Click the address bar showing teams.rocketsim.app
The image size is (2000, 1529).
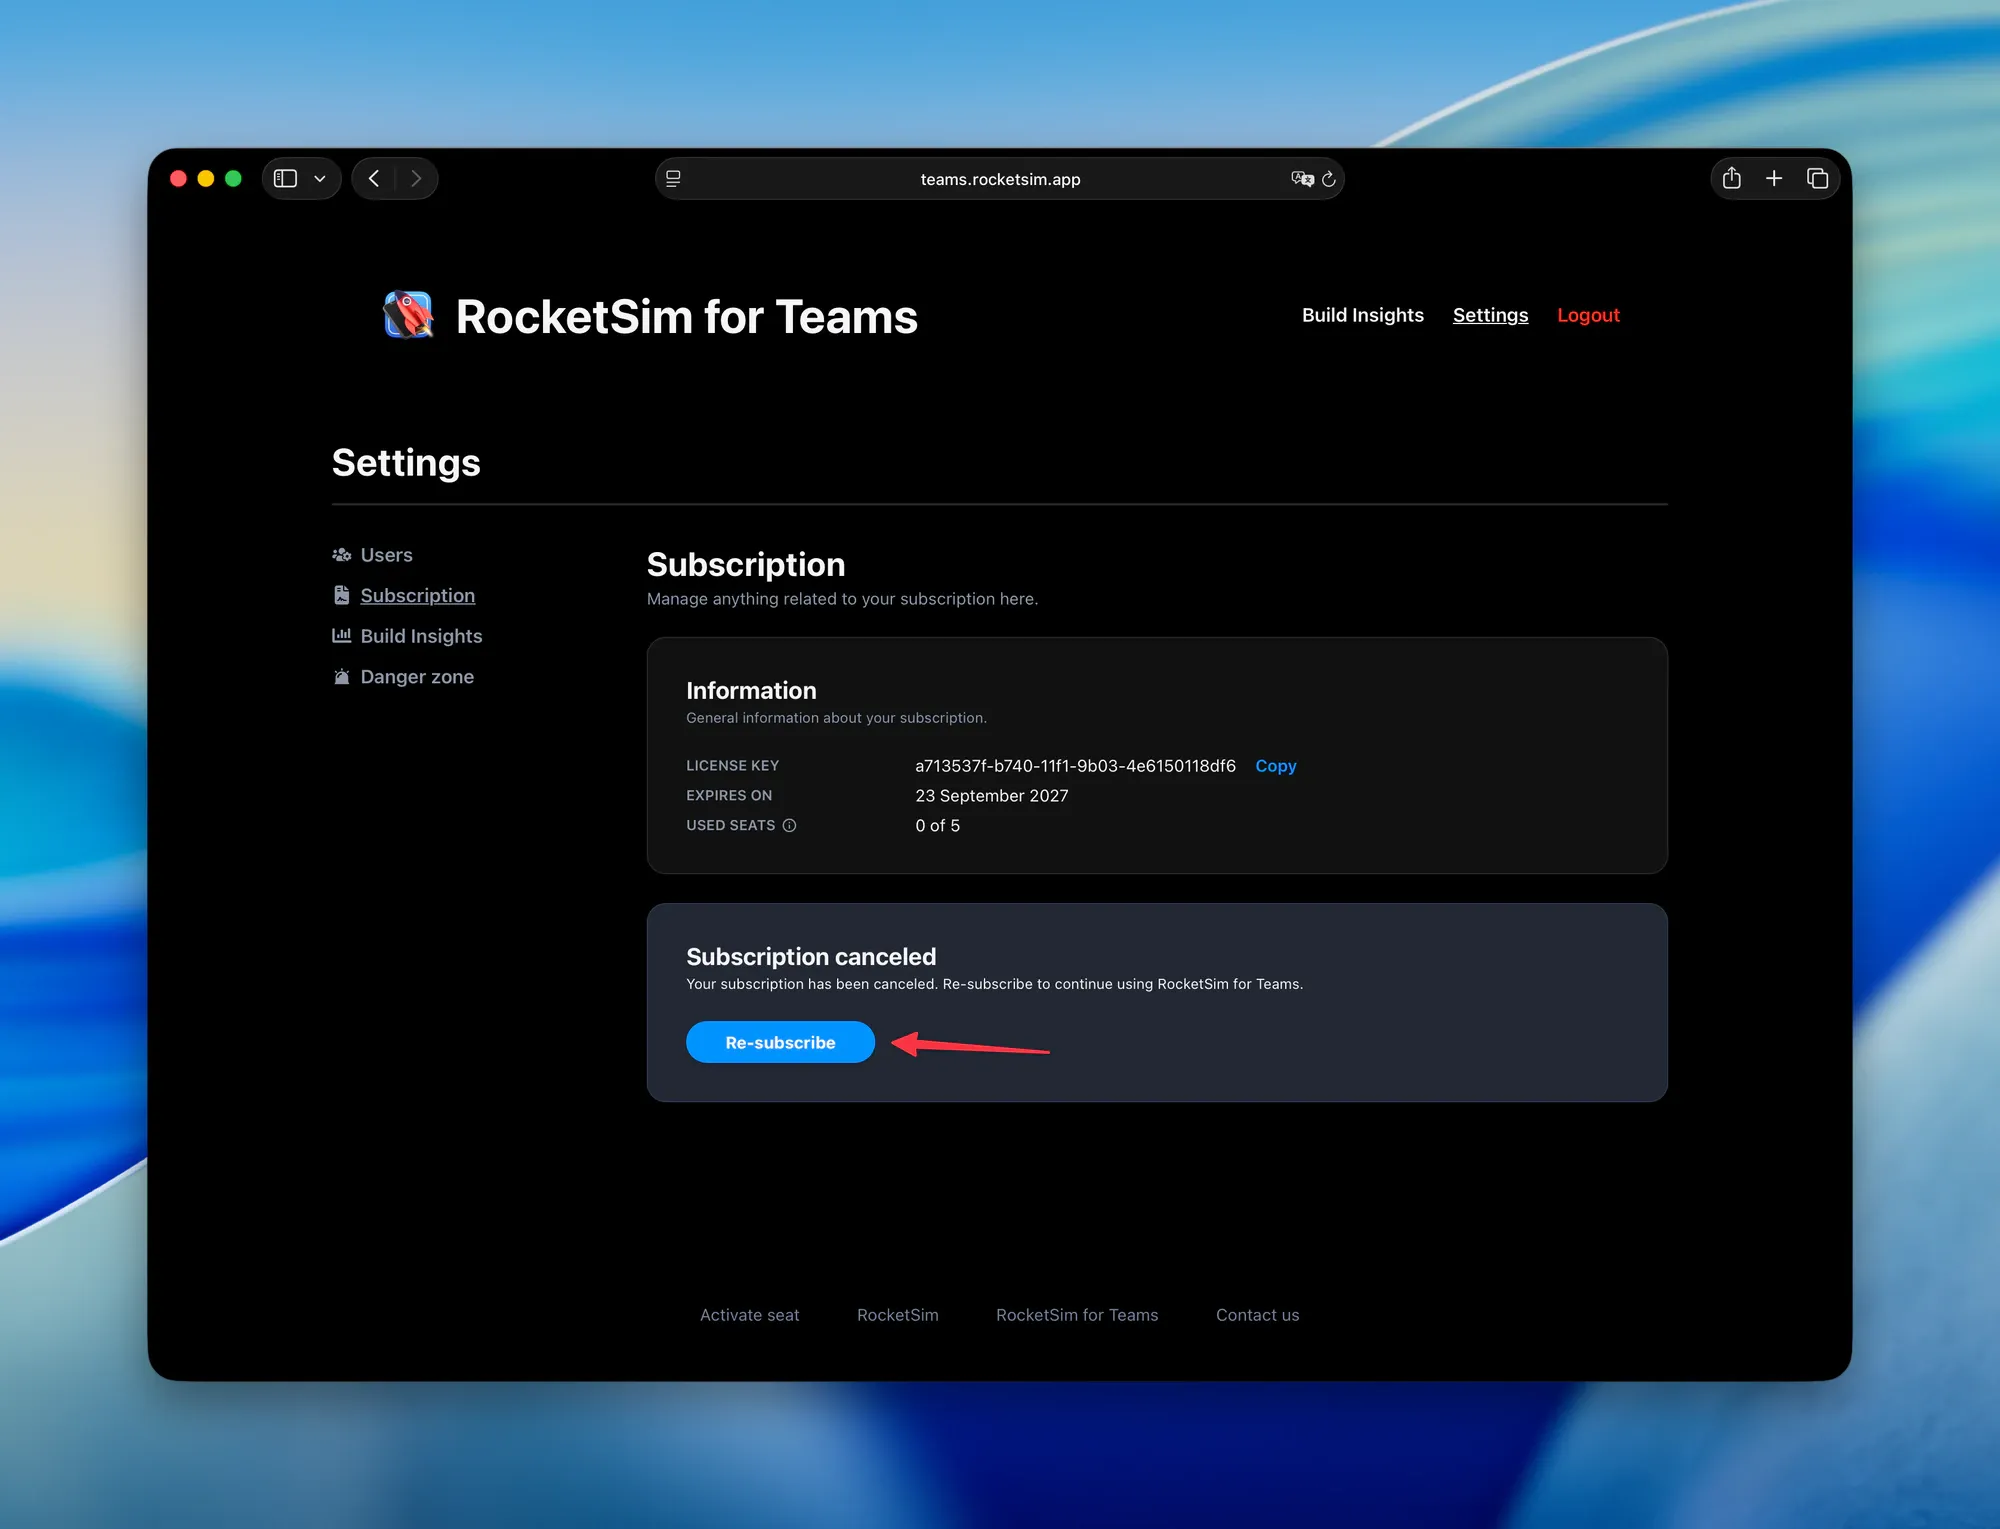[x=1000, y=178]
